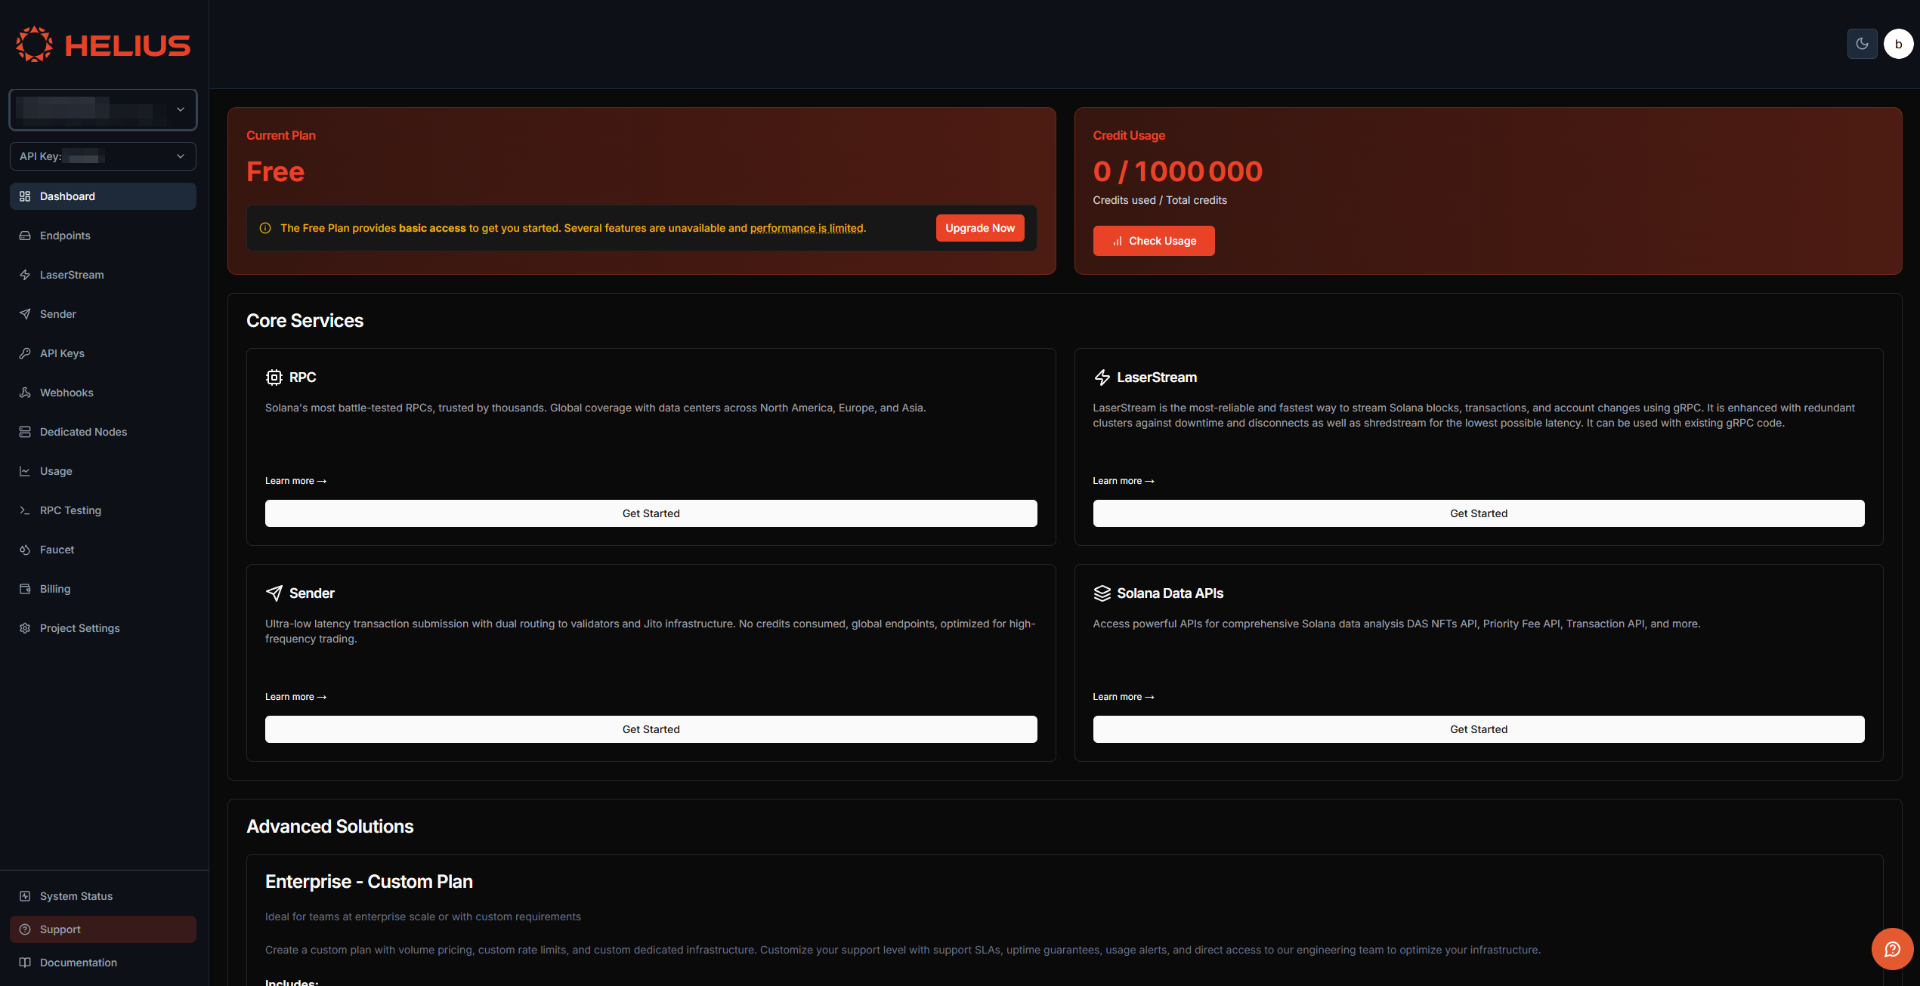Open Dedicated Nodes via its sidebar icon
The width and height of the screenshot is (1920, 986).
click(x=24, y=431)
